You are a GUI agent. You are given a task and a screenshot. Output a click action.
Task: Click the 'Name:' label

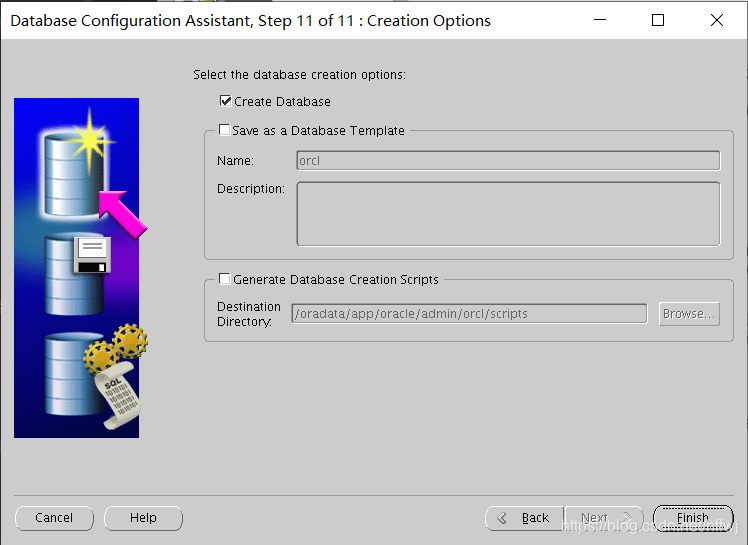tap(235, 161)
